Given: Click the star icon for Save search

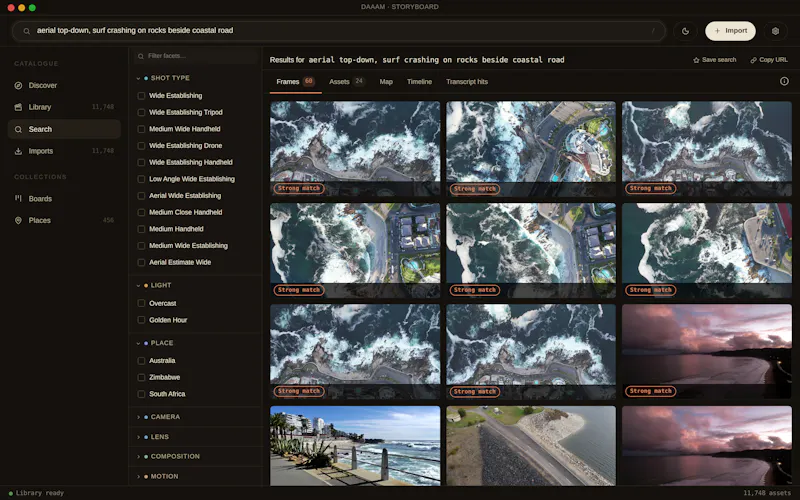Looking at the screenshot, I should coord(696,60).
